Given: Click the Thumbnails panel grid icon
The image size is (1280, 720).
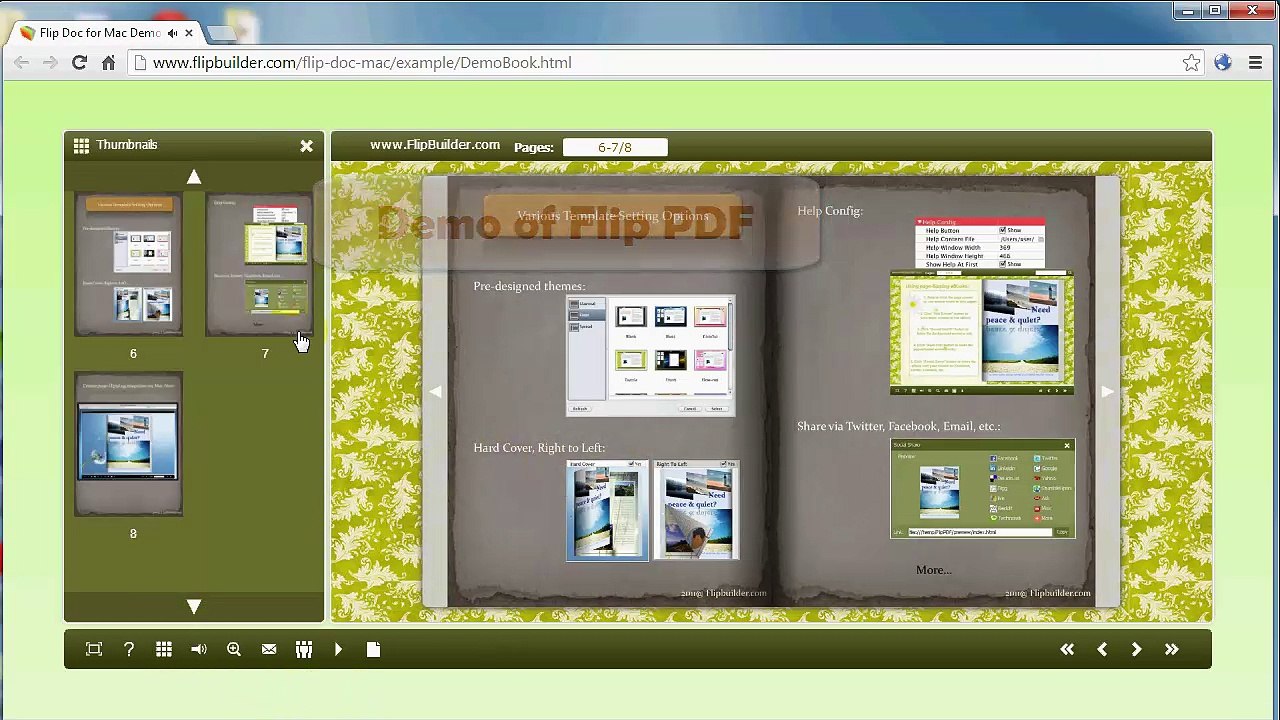Looking at the screenshot, I should [x=81, y=145].
